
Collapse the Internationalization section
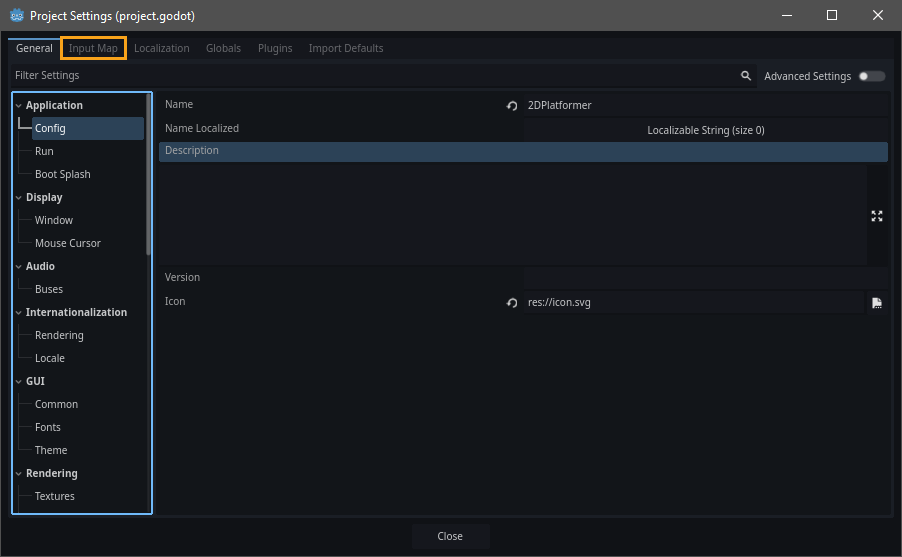coord(18,313)
